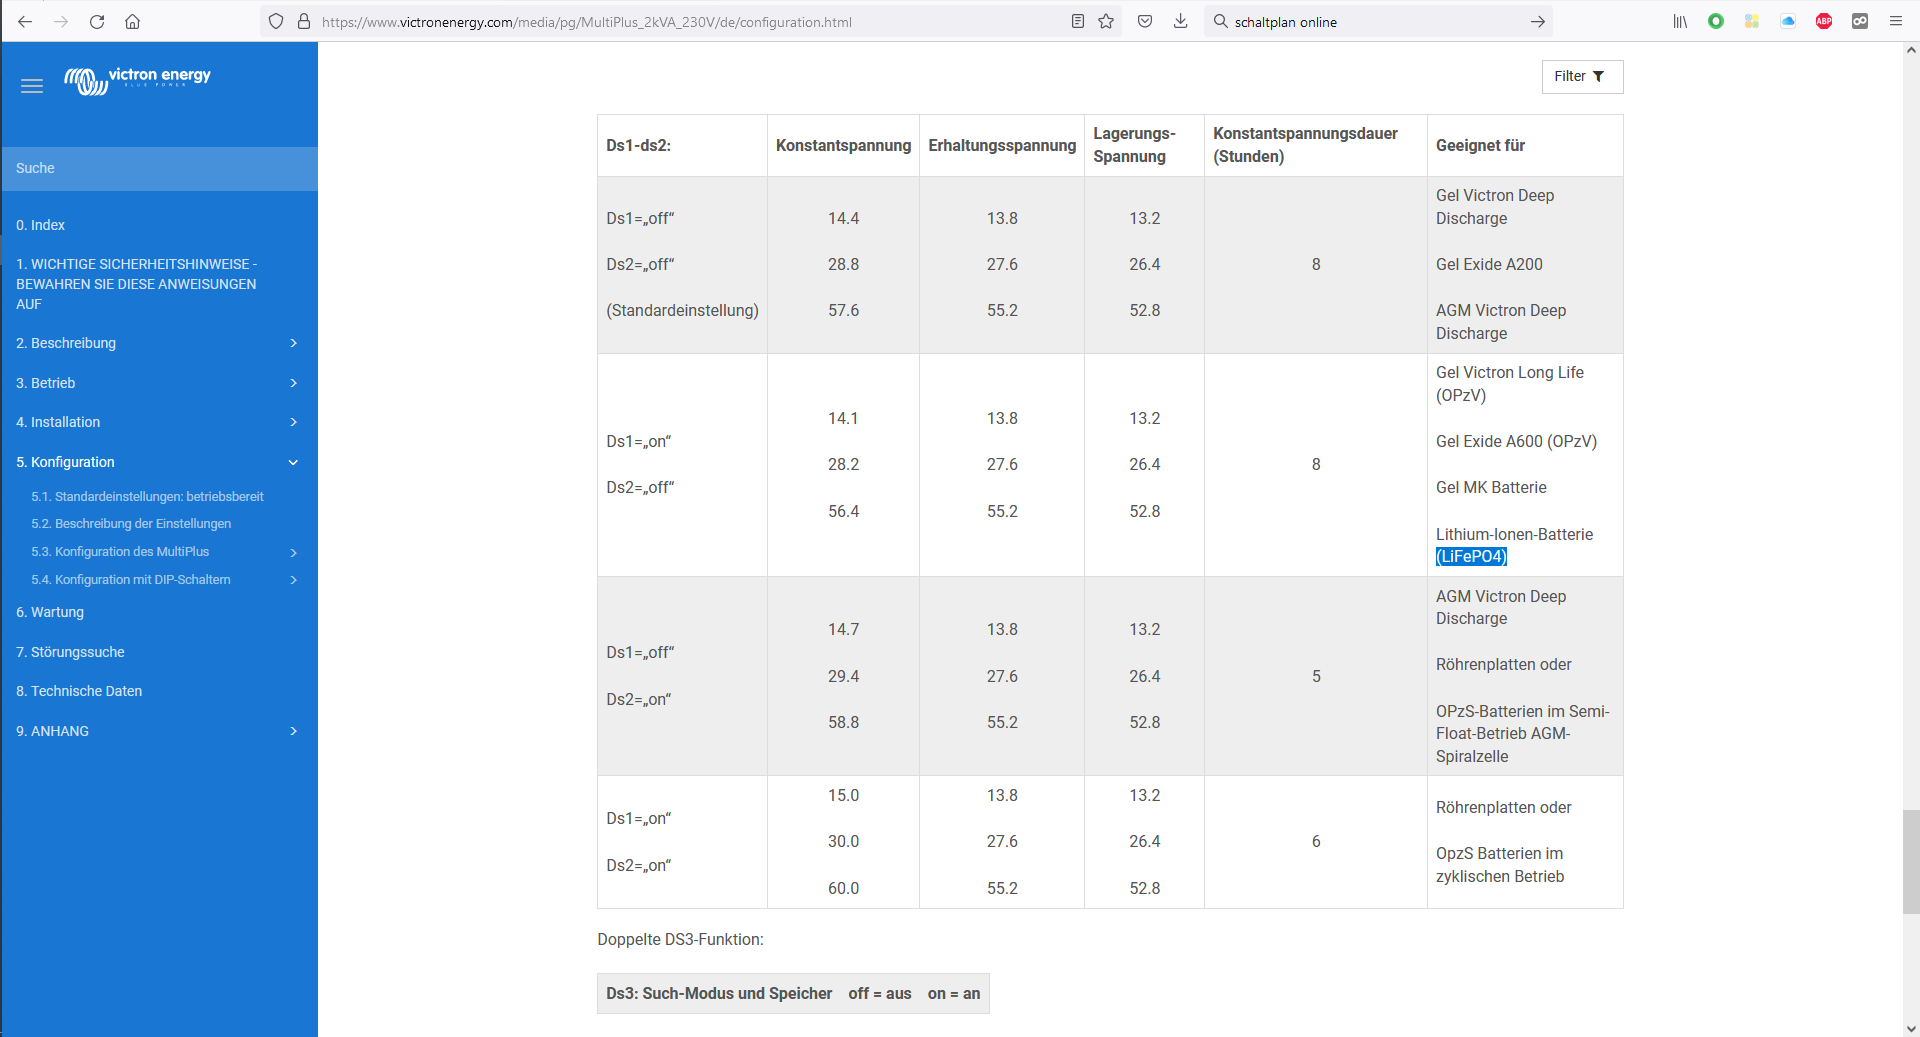Viewport: 1920px width, 1037px height.
Task: Open the 0. Index page
Action: click(x=40, y=225)
